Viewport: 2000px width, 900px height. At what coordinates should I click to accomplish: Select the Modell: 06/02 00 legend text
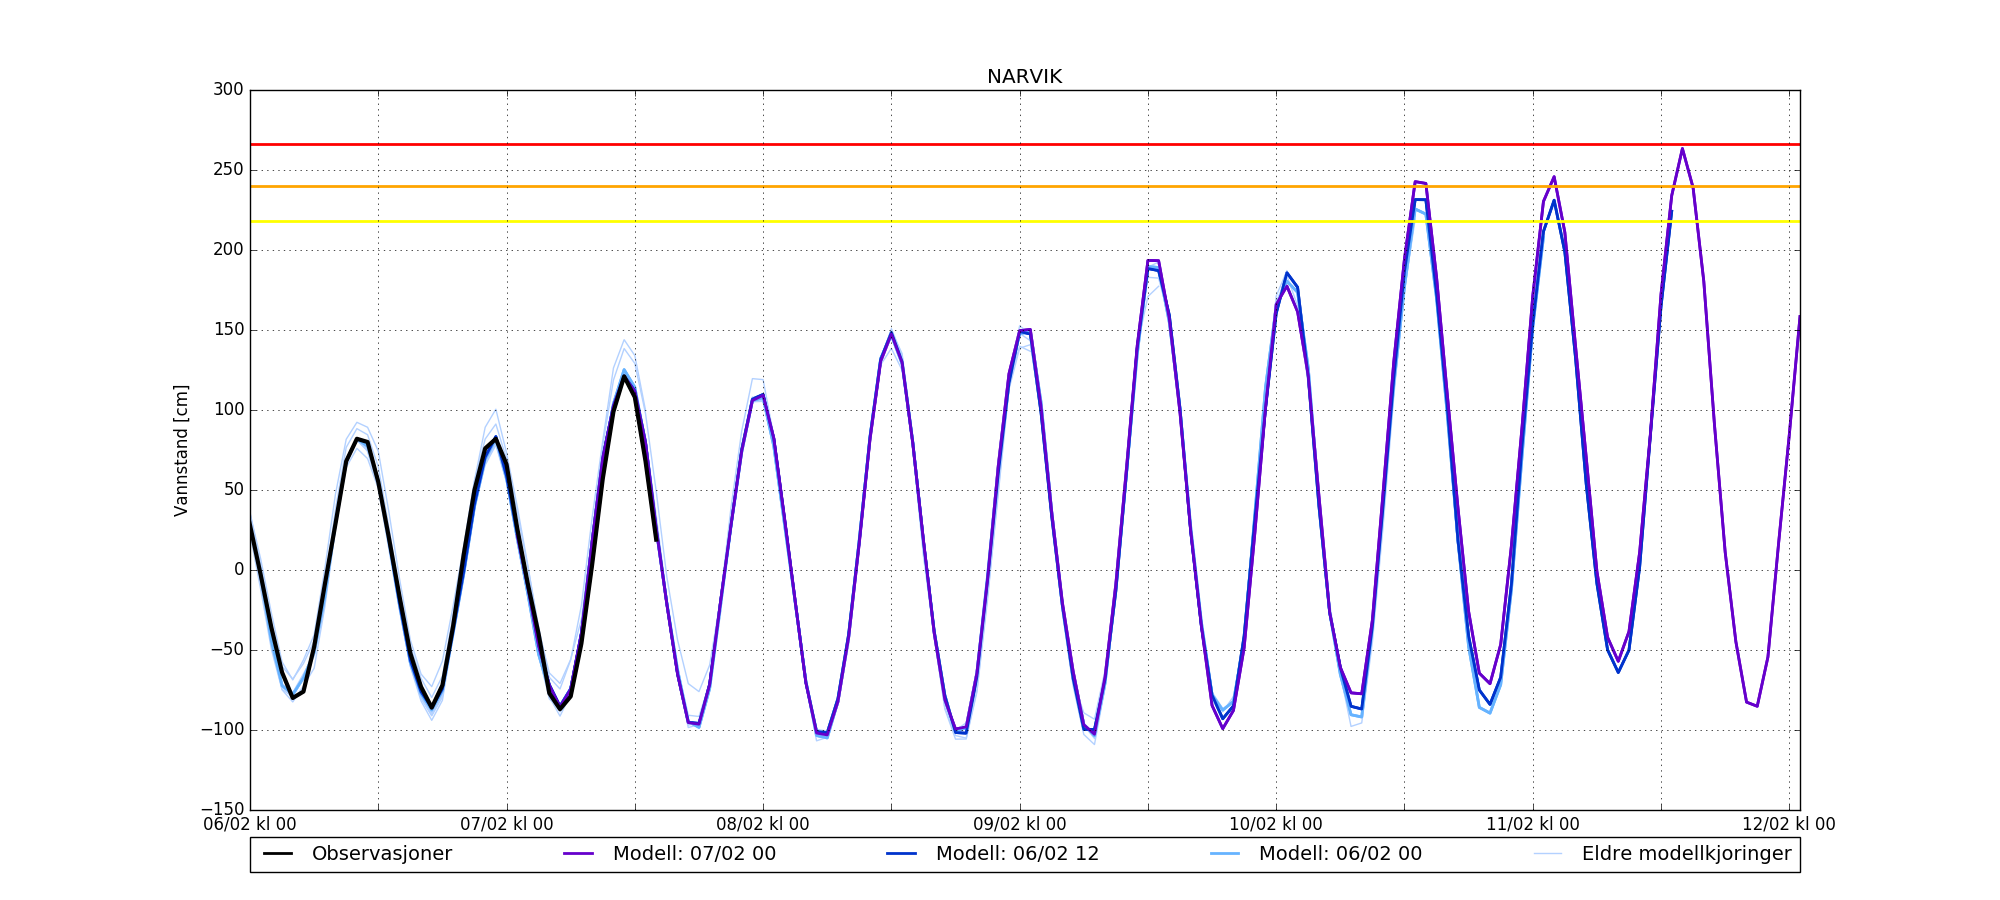[x=1340, y=854]
